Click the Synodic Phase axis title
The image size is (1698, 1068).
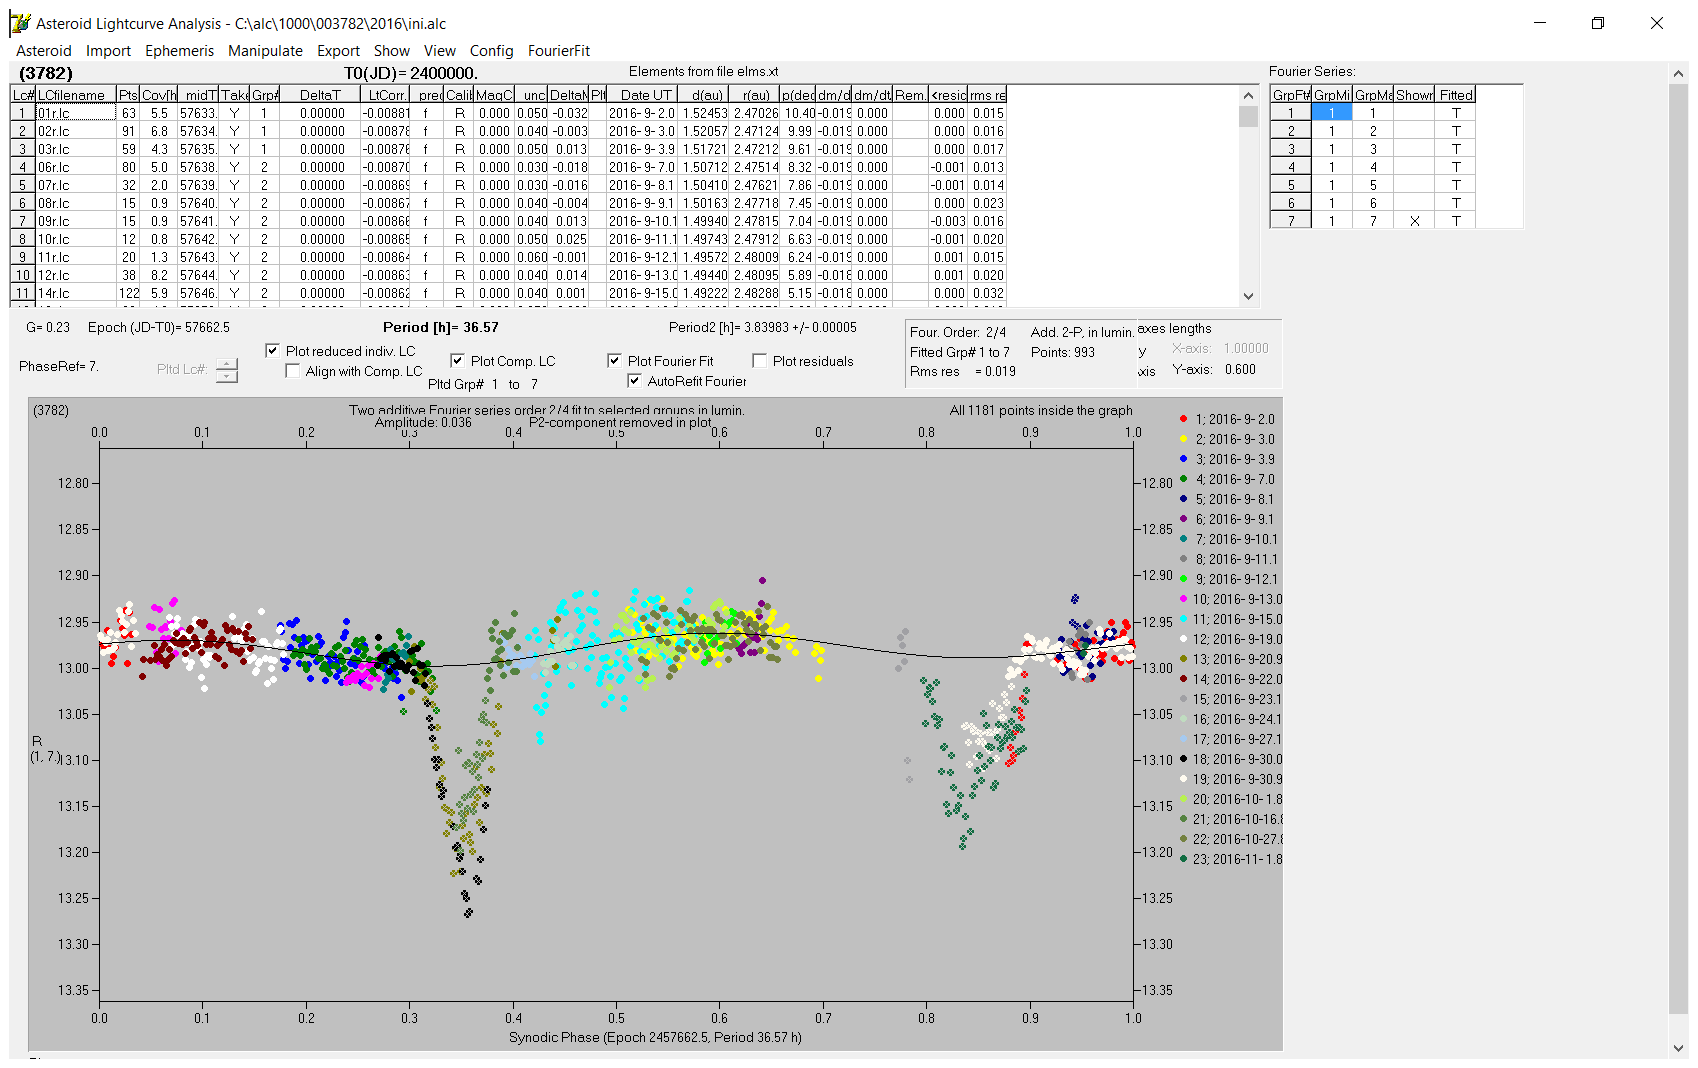pos(655,1037)
